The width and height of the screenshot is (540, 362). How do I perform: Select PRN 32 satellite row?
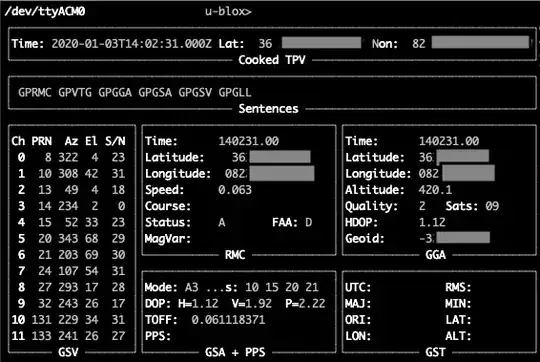(x=71, y=303)
